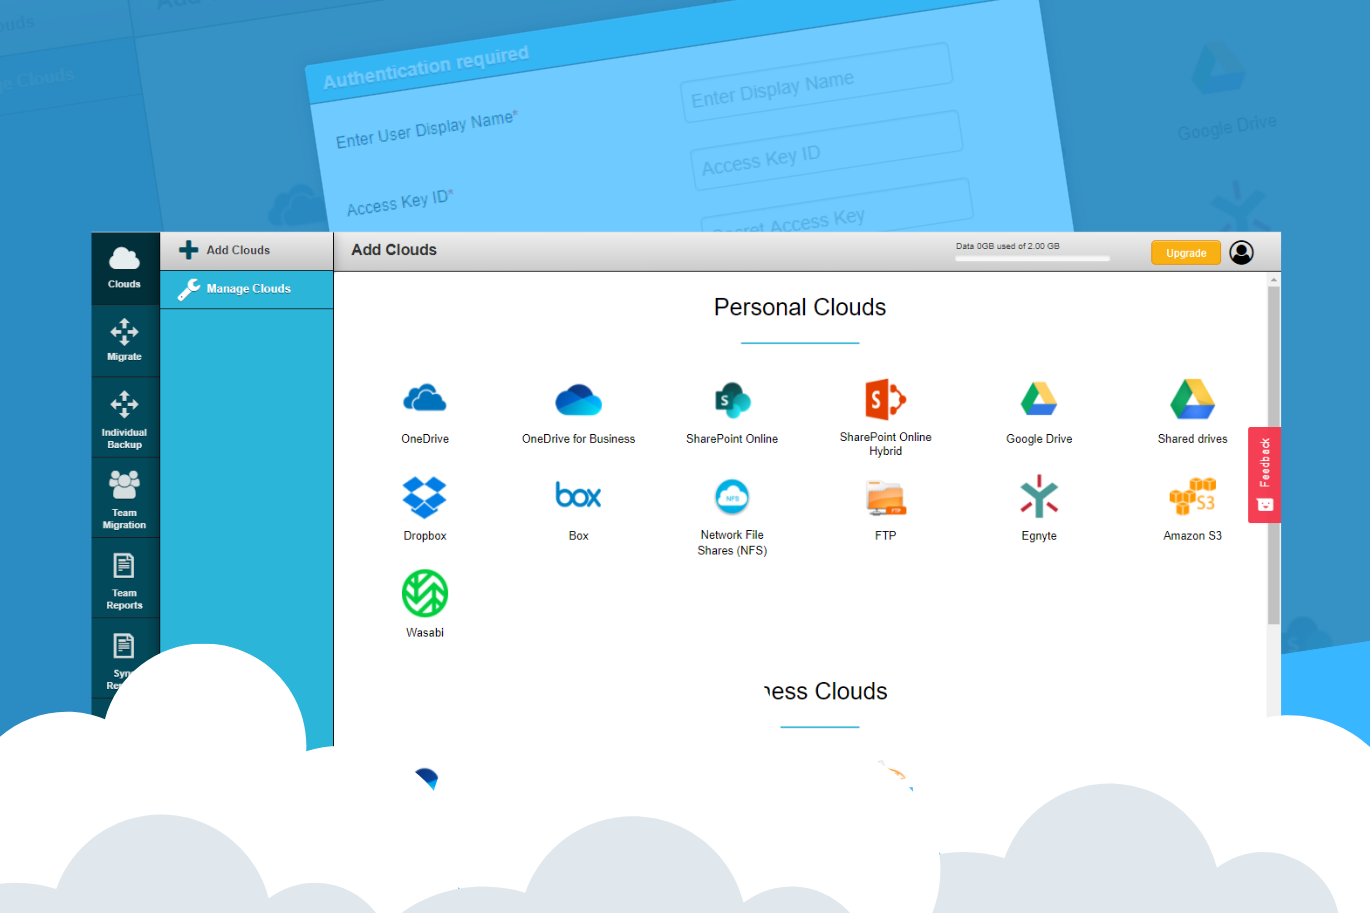
Task: Click the Upgrade button
Action: point(1186,253)
